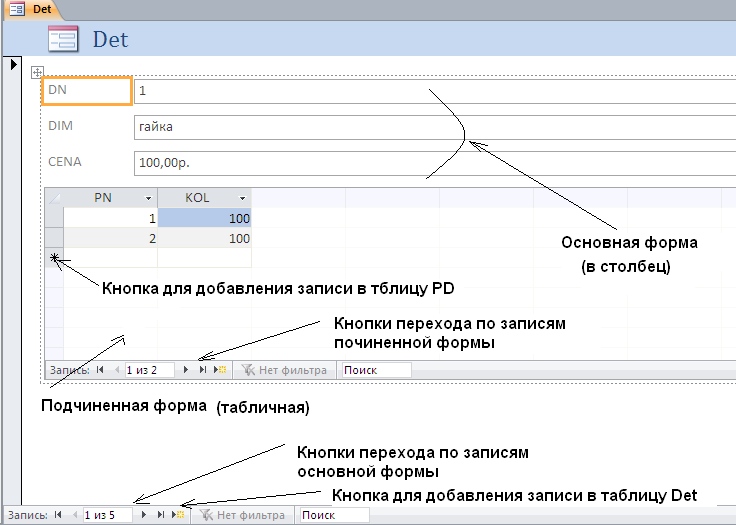Select the DIM label
Screen dimensions: 736x525
click(x=61, y=126)
